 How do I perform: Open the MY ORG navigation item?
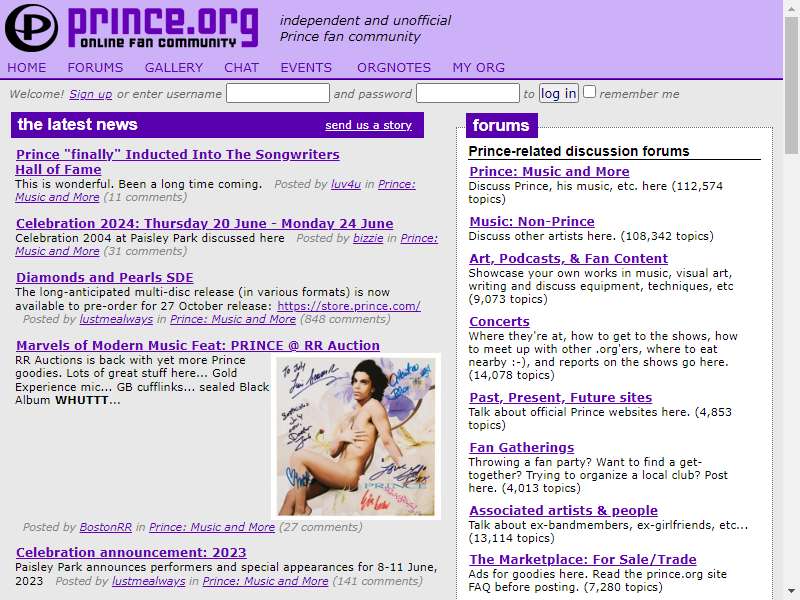click(x=479, y=67)
